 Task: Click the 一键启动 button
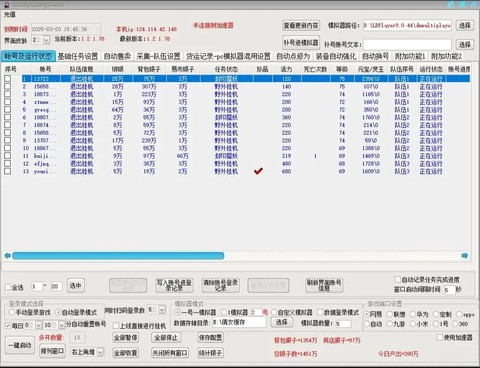click(20, 345)
